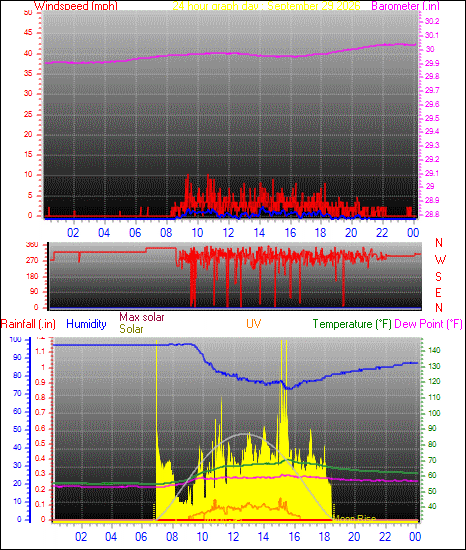
Task: Click the S wind direction label
Action: (438, 277)
